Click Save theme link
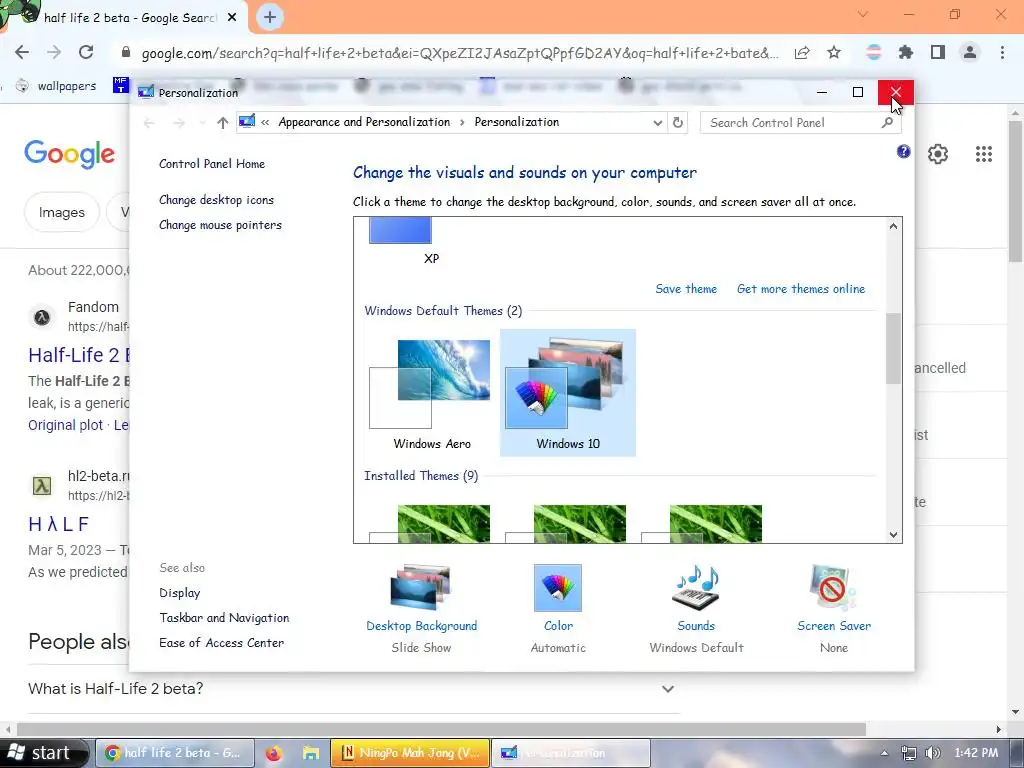This screenshot has height=768, width=1024. point(686,289)
